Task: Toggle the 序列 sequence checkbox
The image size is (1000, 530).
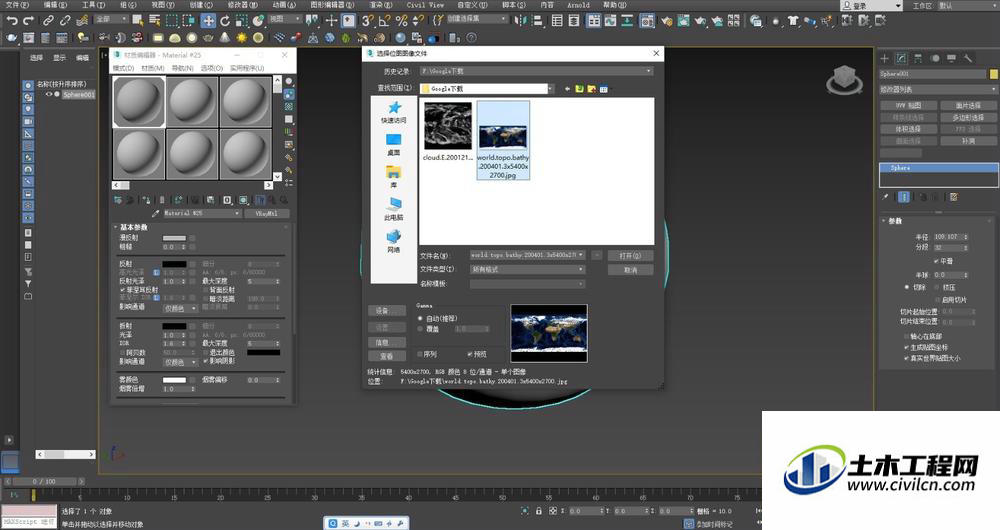Action: tap(420, 354)
